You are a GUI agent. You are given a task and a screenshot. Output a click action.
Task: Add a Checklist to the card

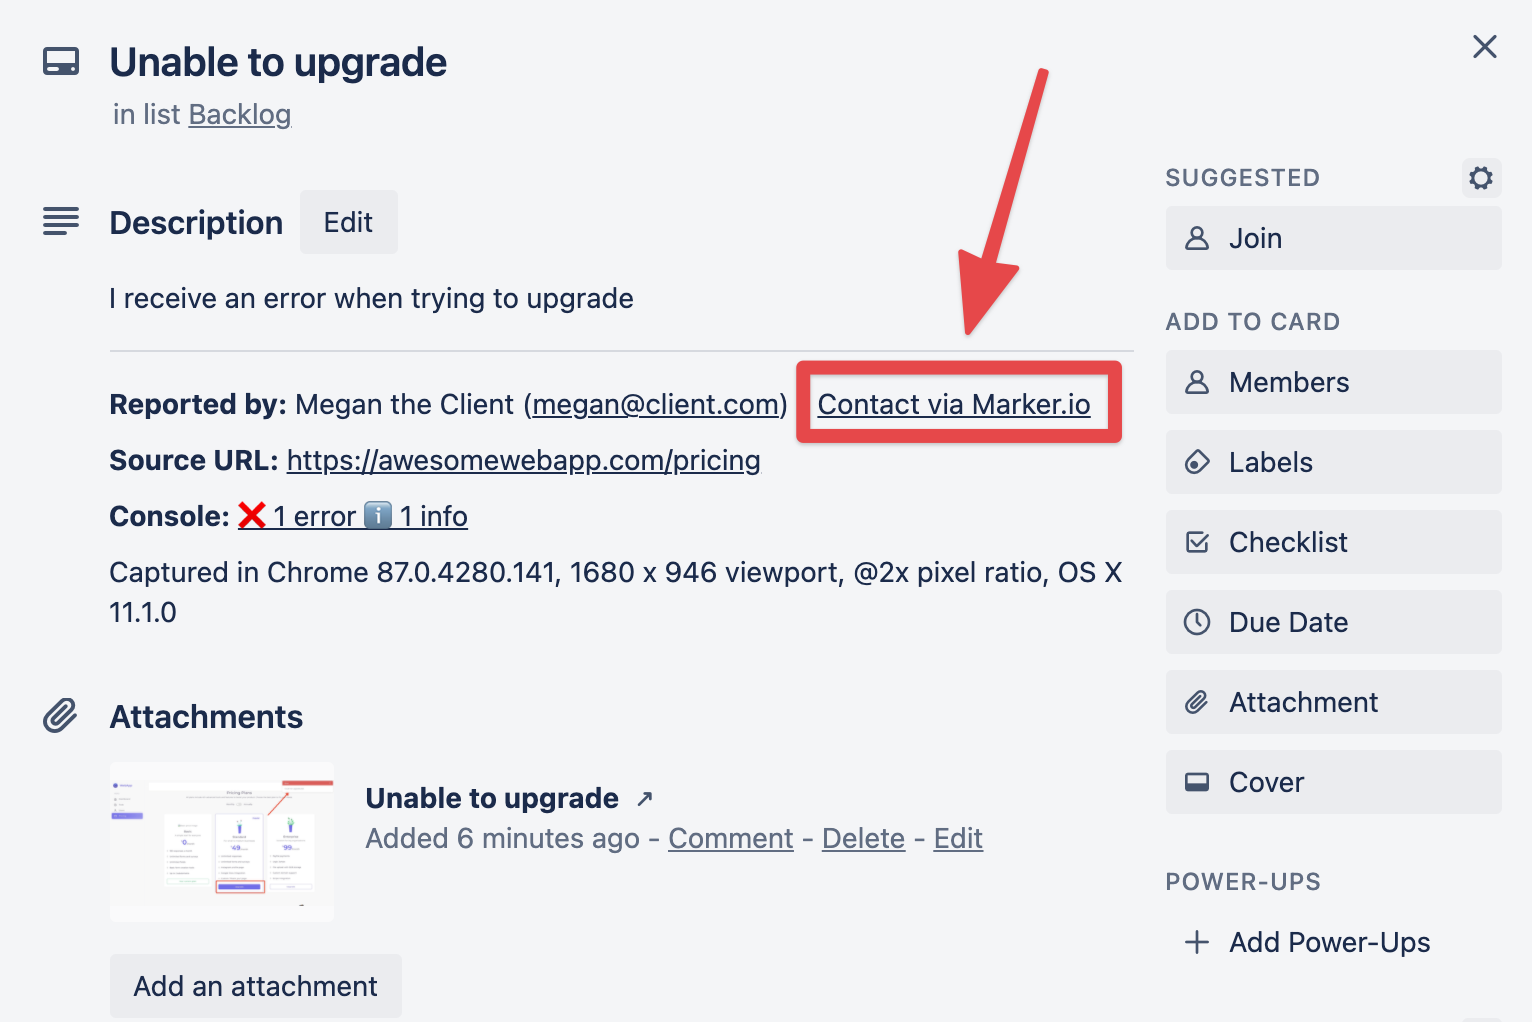pyautogui.click(x=1333, y=542)
